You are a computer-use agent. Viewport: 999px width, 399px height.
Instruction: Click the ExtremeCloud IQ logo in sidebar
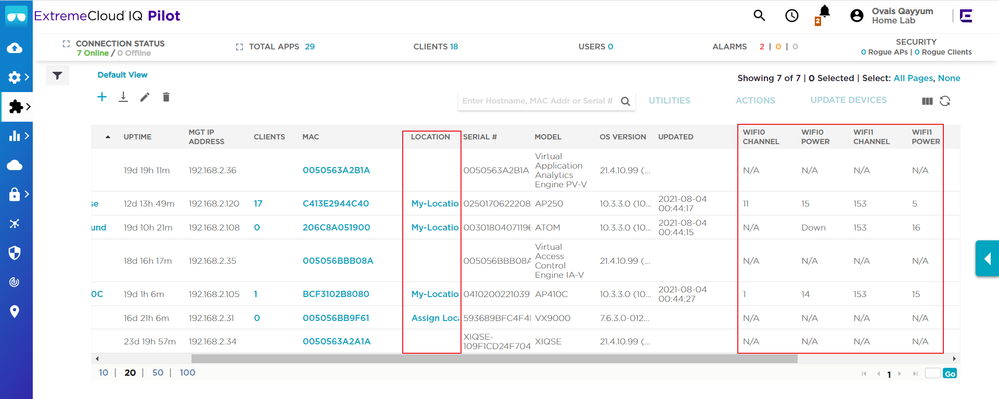(16, 16)
